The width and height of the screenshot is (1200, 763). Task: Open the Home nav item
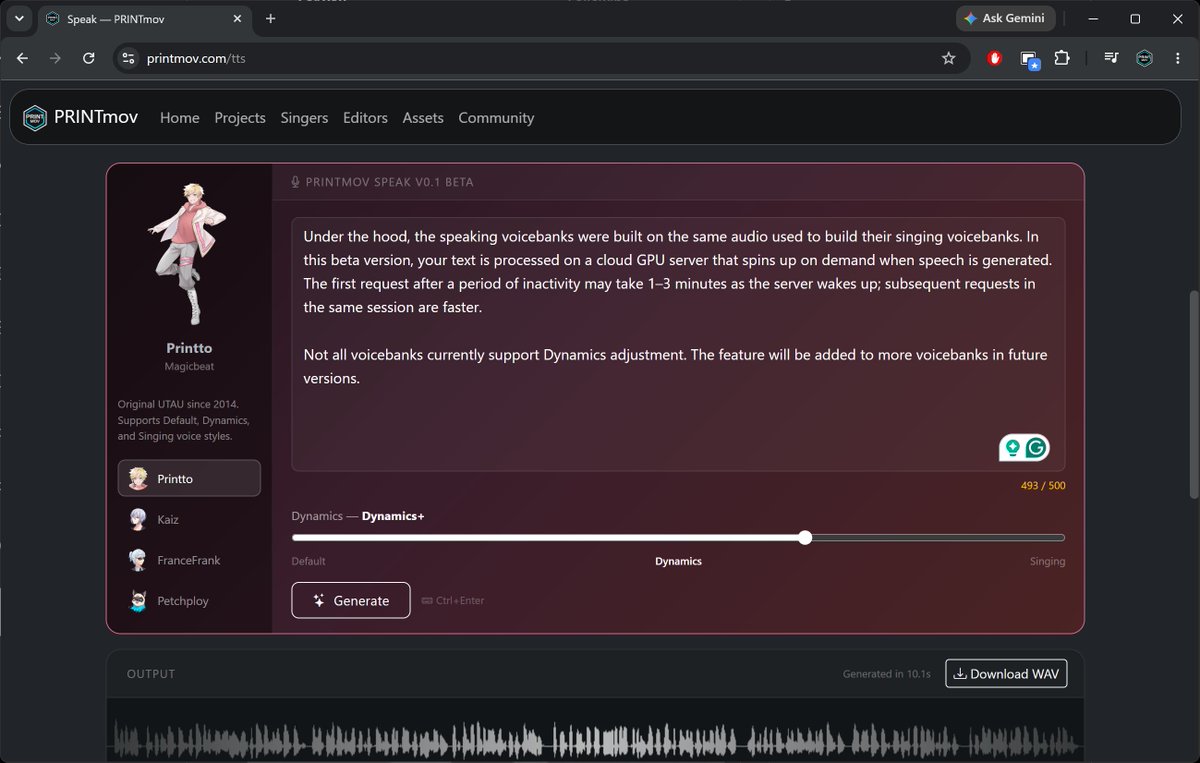[179, 118]
